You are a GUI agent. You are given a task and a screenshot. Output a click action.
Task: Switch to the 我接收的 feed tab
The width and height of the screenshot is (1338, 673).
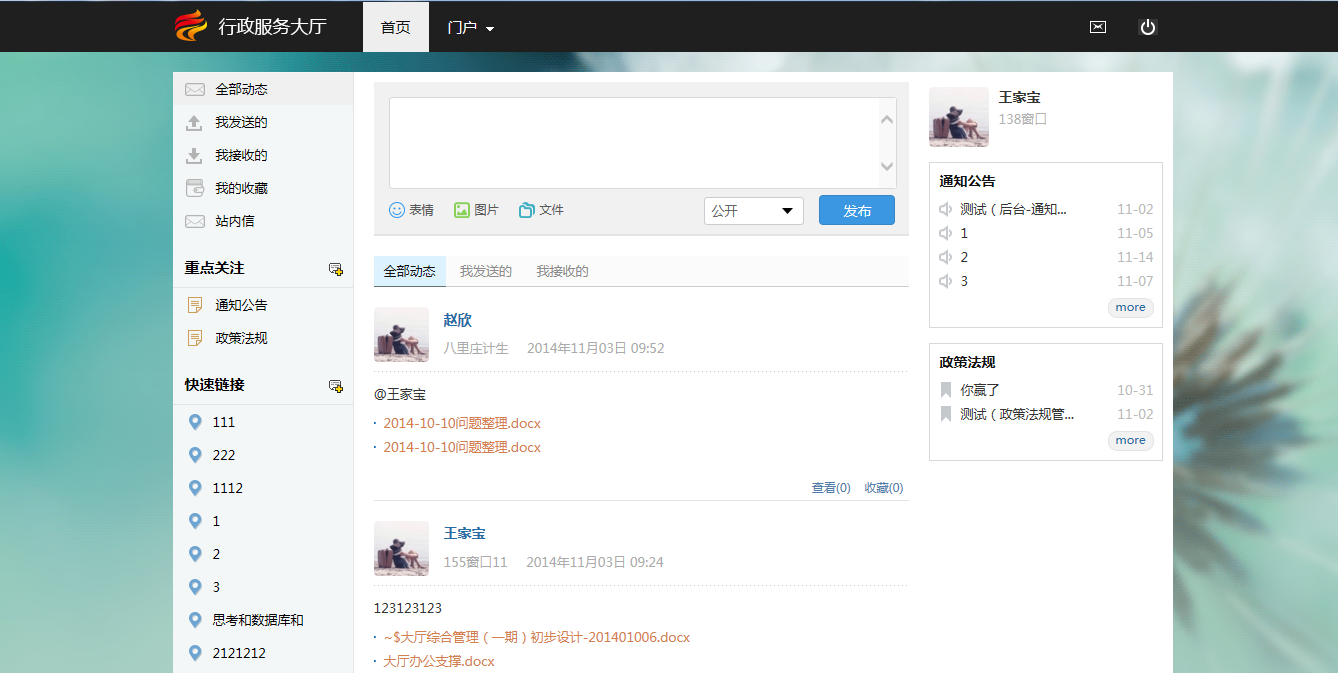tap(562, 271)
